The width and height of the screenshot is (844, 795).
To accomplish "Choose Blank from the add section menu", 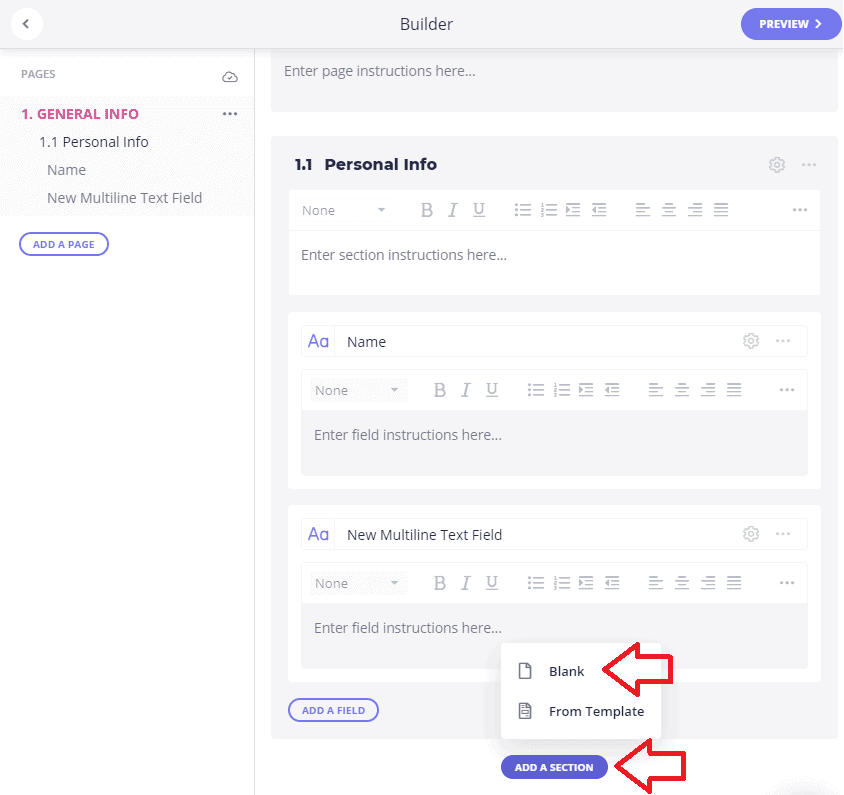I will click(x=566, y=671).
